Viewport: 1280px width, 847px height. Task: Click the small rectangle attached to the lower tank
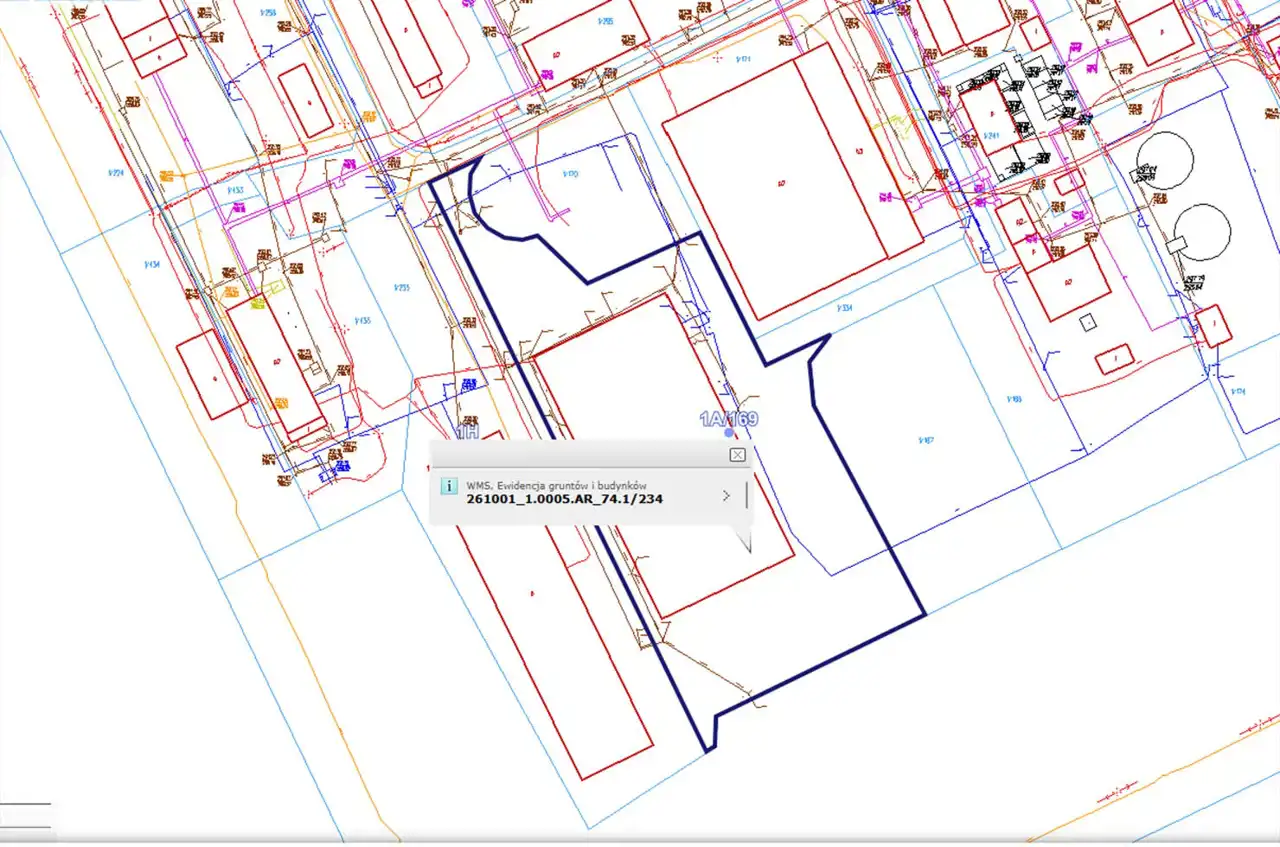pos(1177,243)
